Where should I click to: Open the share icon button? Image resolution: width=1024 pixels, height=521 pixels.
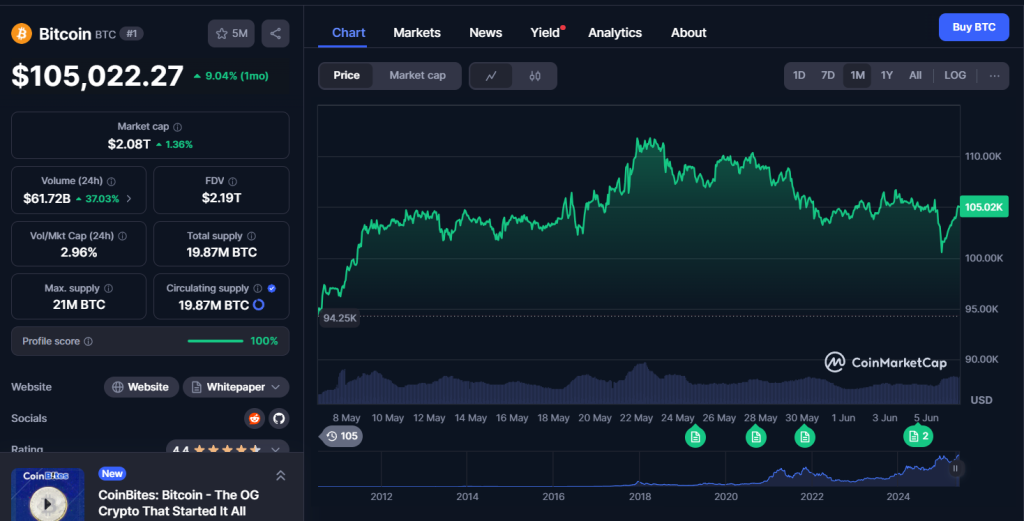click(276, 33)
